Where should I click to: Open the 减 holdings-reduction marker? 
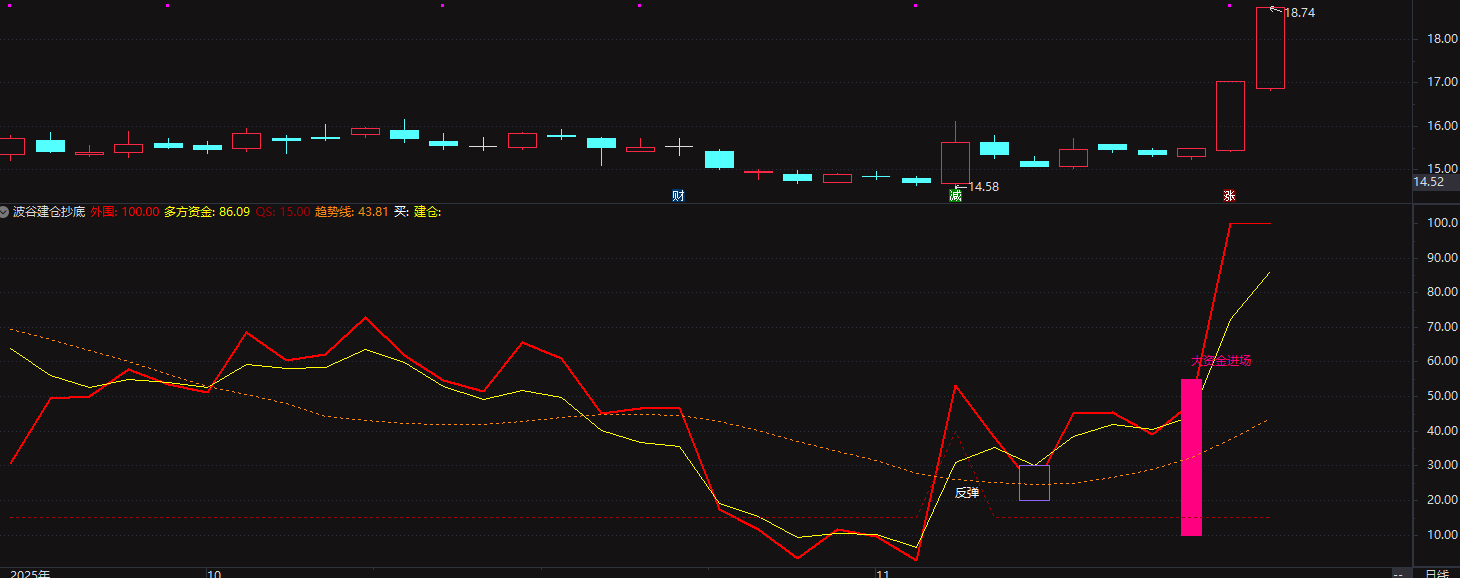tap(955, 196)
